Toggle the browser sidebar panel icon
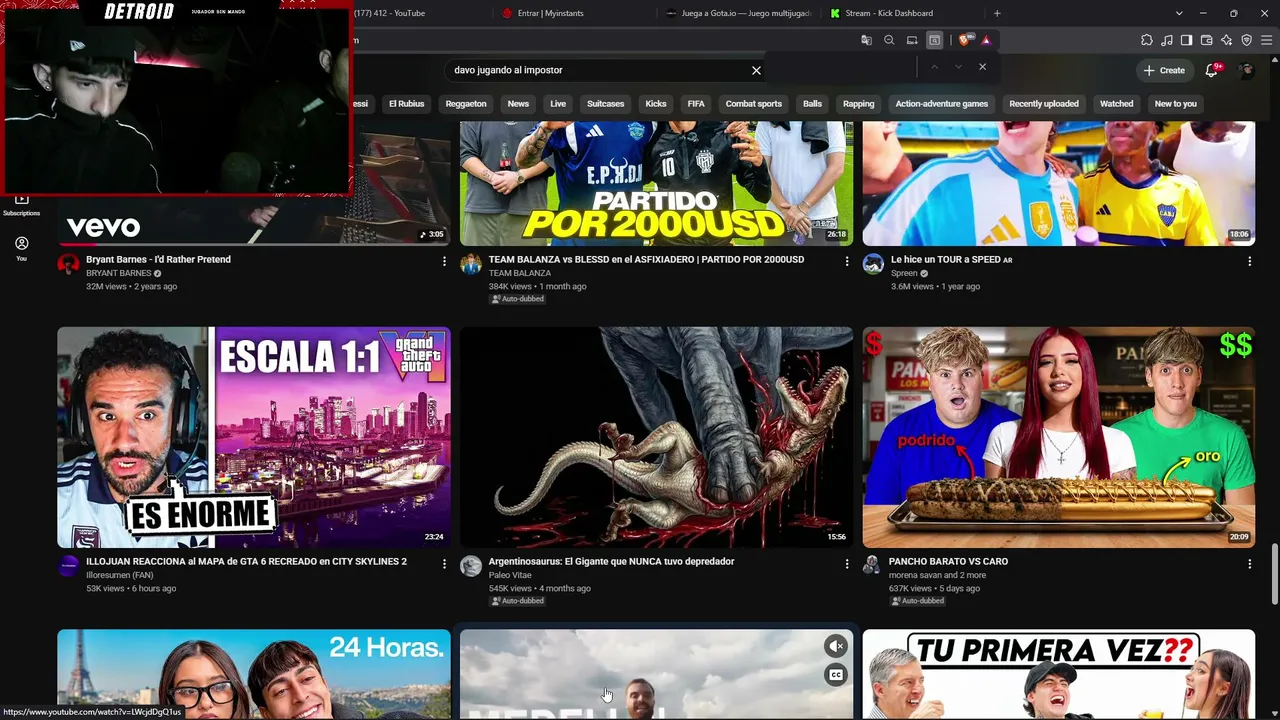Screen dimensions: 1280x720 tap(1187, 40)
